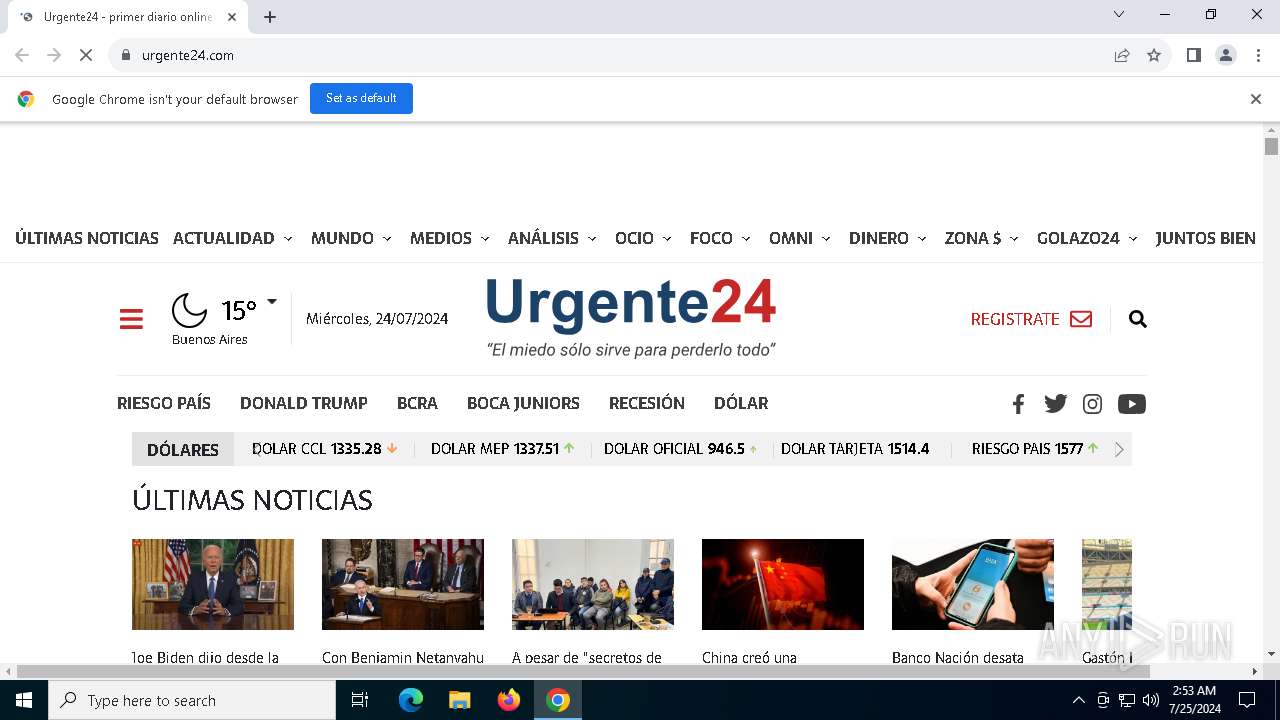Open Banco Nación phone thumbnail
The height and width of the screenshot is (720, 1280).
[973, 584]
